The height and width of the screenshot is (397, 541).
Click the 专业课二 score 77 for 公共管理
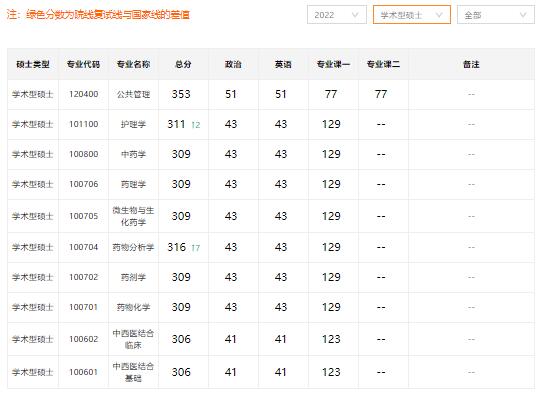(381, 94)
